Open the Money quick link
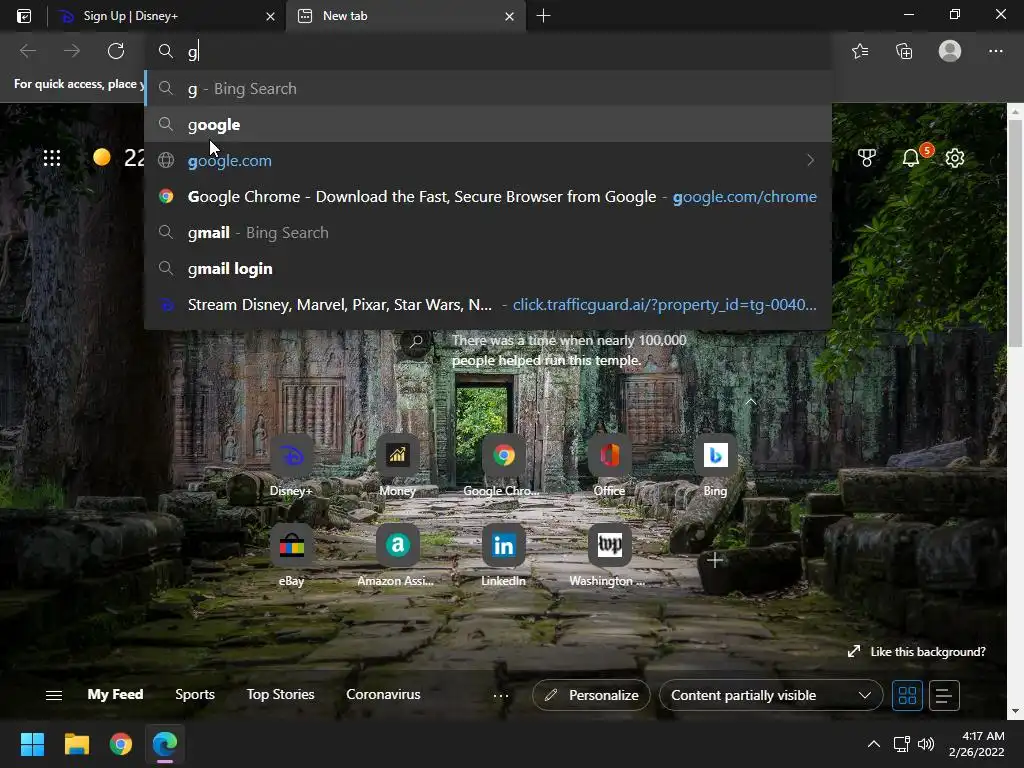 tap(397, 466)
